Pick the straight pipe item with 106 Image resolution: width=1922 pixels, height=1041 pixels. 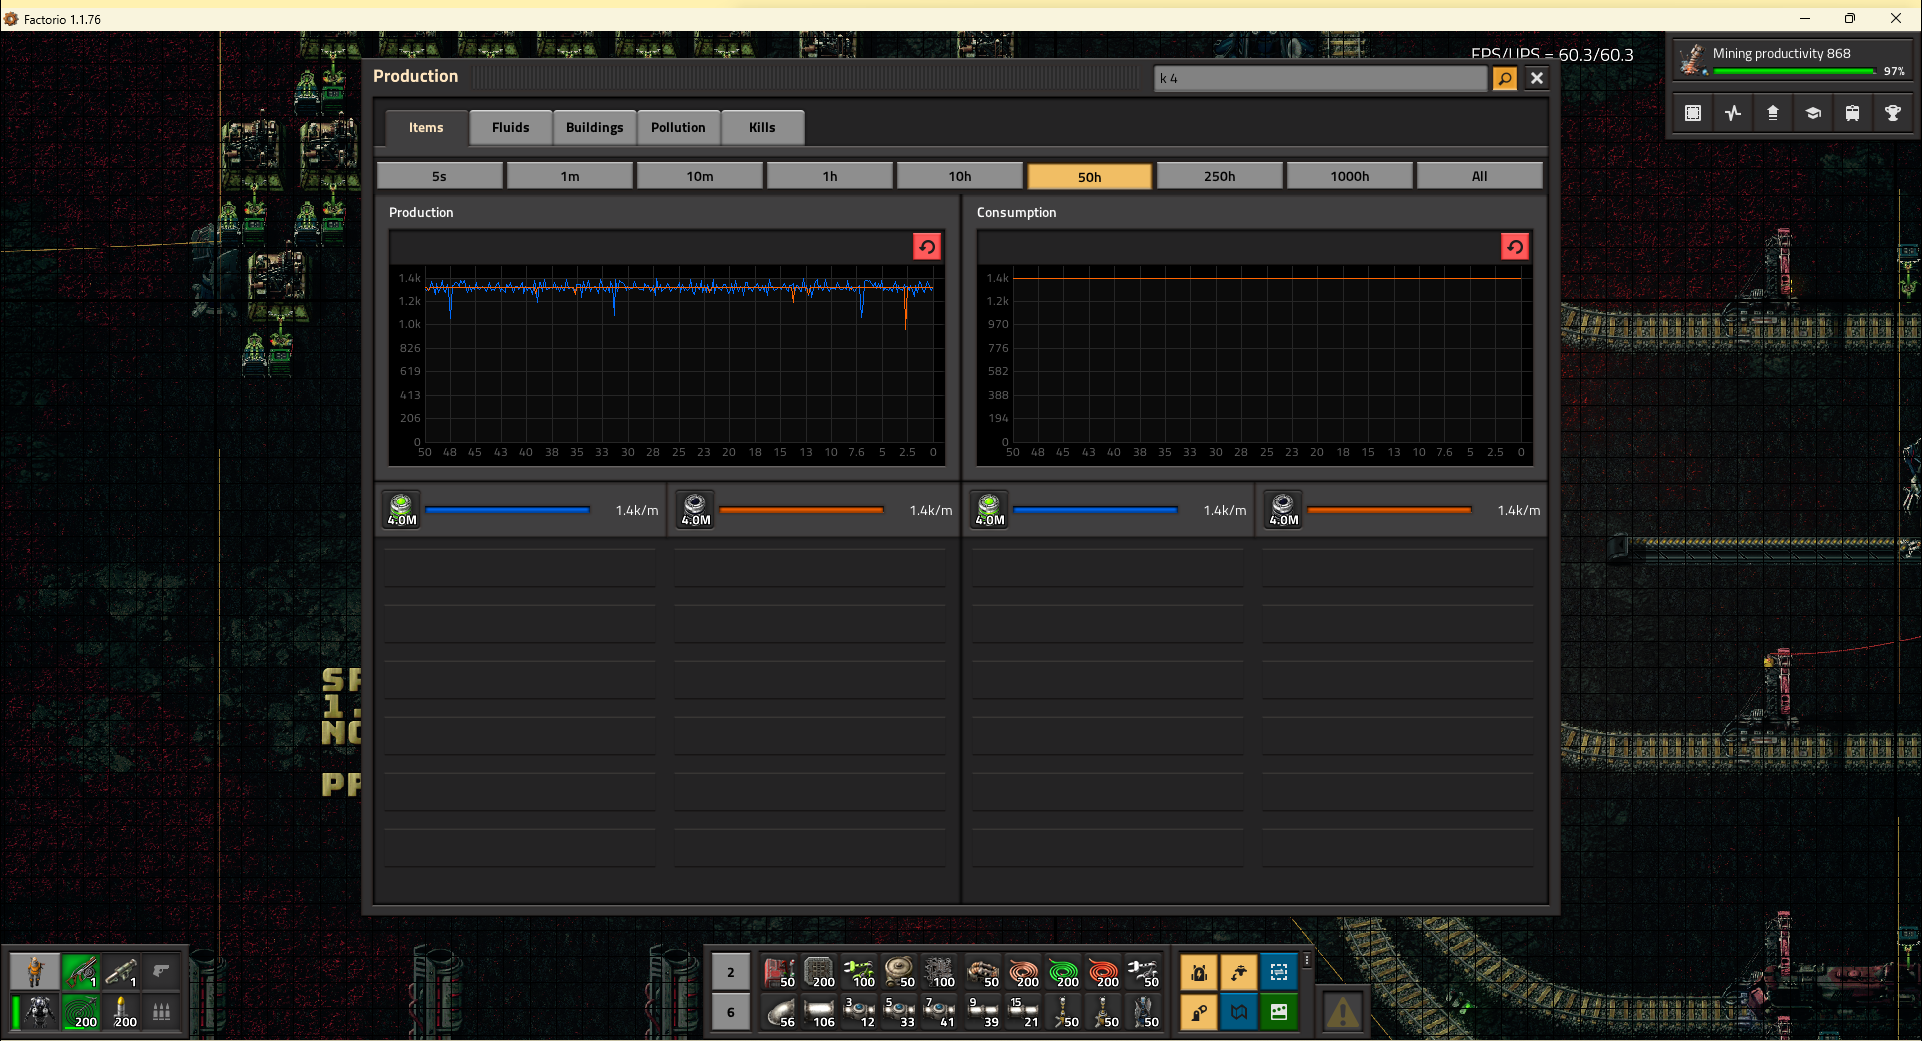click(819, 1012)
